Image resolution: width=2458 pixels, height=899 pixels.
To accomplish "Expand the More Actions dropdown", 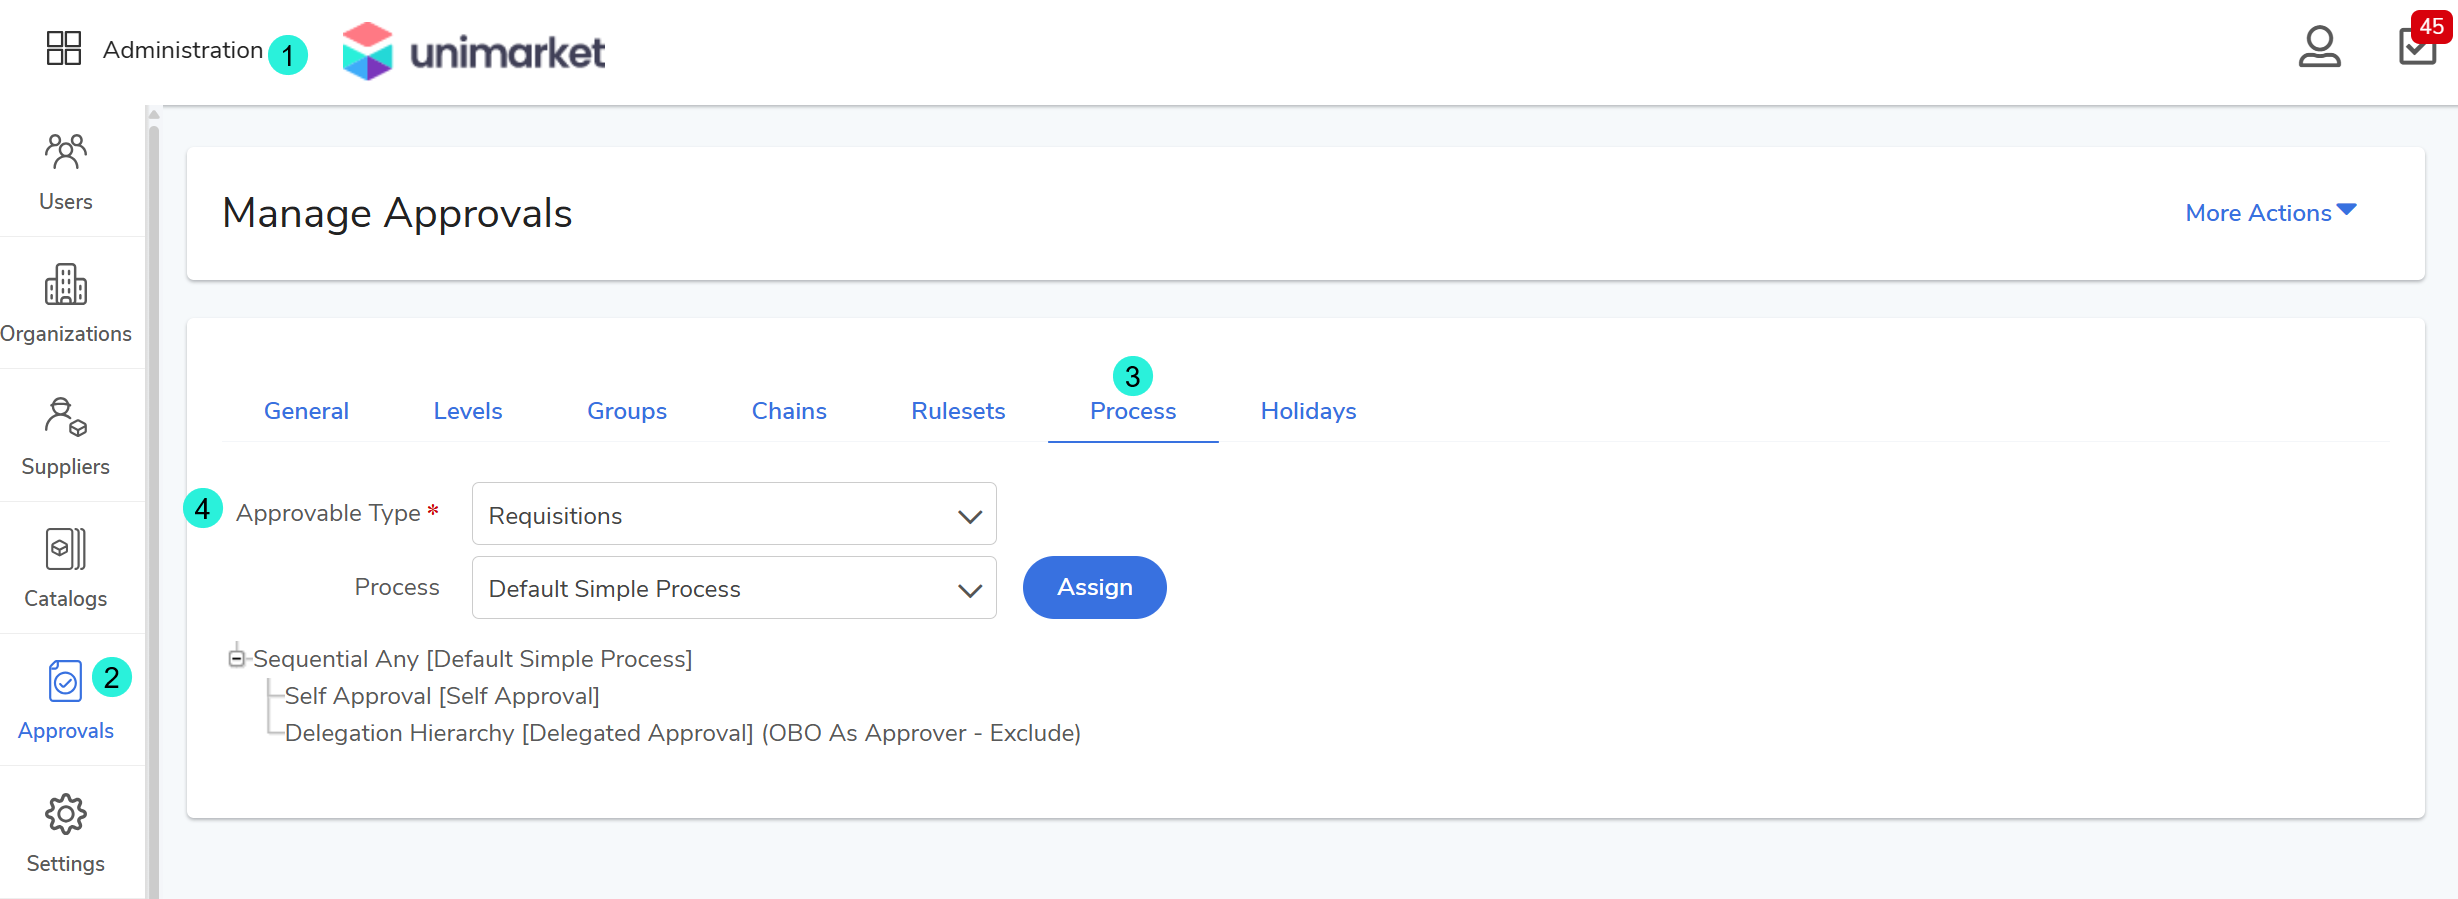I will tap(2270, 213).
